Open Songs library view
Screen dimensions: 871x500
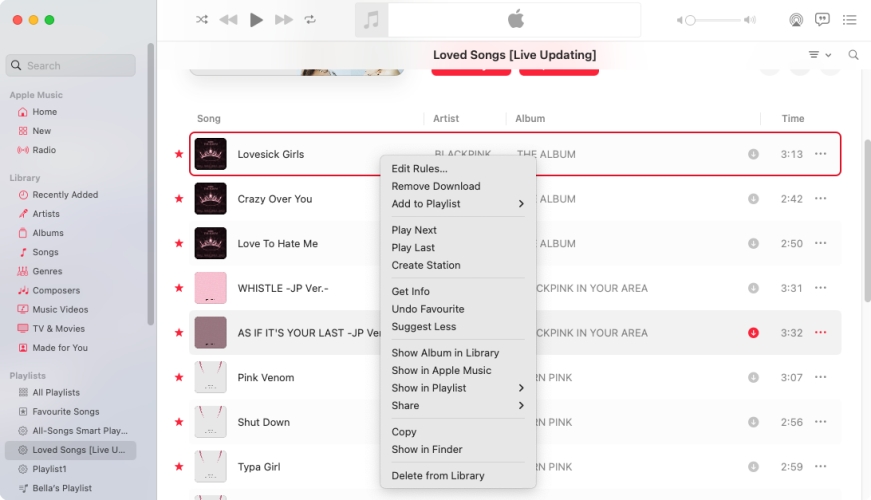[45, 252]
